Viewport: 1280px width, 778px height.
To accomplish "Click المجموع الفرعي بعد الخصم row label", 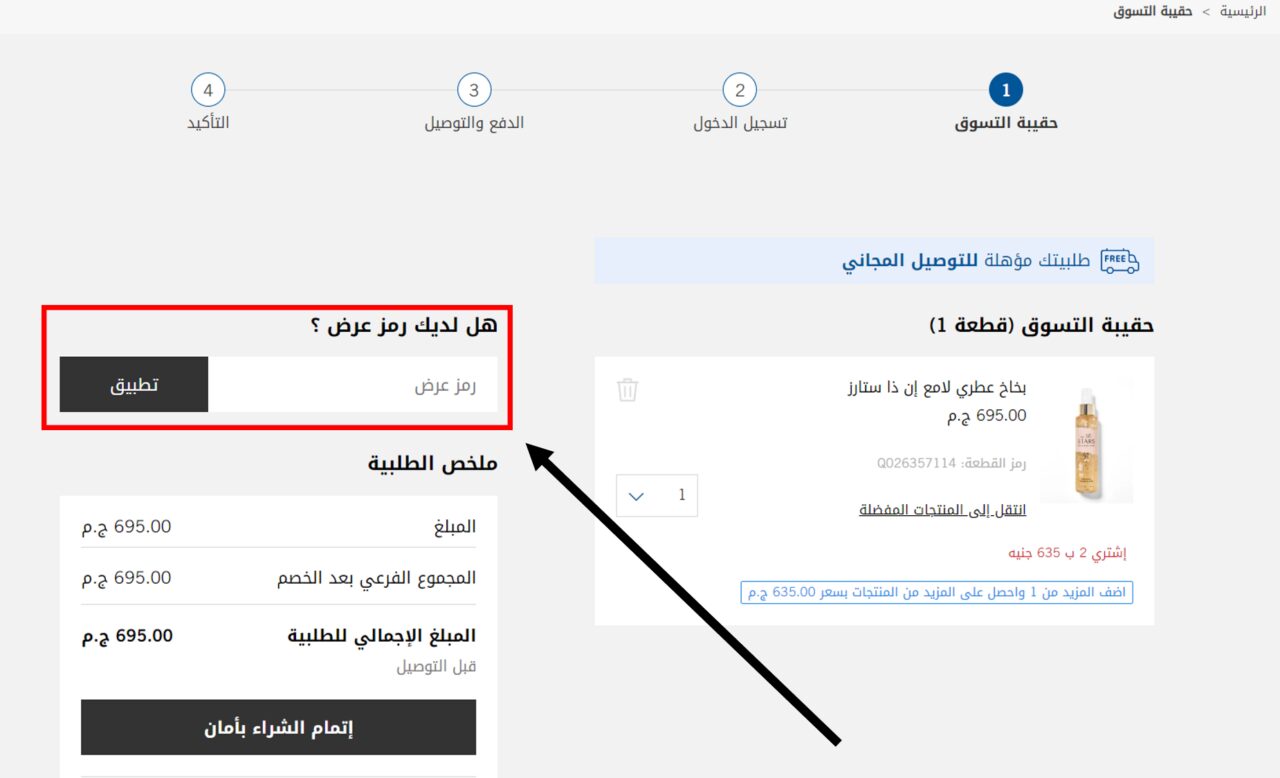I will 376,578.
